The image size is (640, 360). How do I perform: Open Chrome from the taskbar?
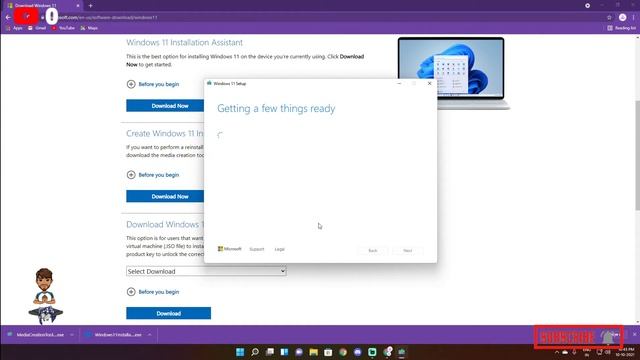click(343, 352)
